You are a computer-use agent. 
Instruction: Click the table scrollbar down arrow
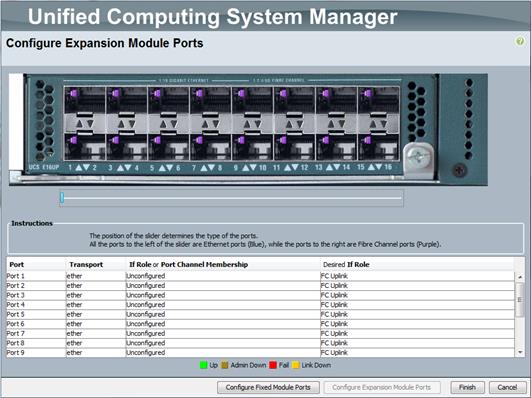coord(520,352)
